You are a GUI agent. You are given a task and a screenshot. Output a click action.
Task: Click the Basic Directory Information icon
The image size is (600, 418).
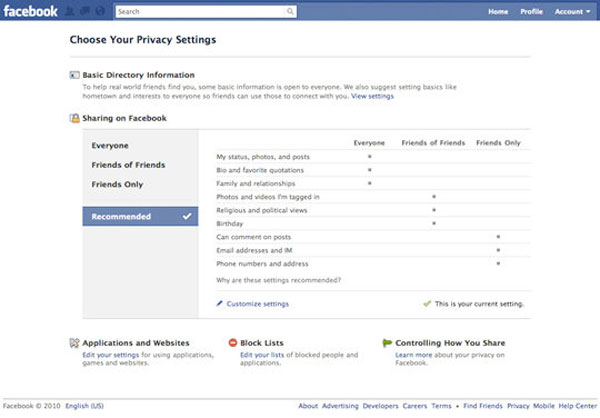(x=74, y=75)
